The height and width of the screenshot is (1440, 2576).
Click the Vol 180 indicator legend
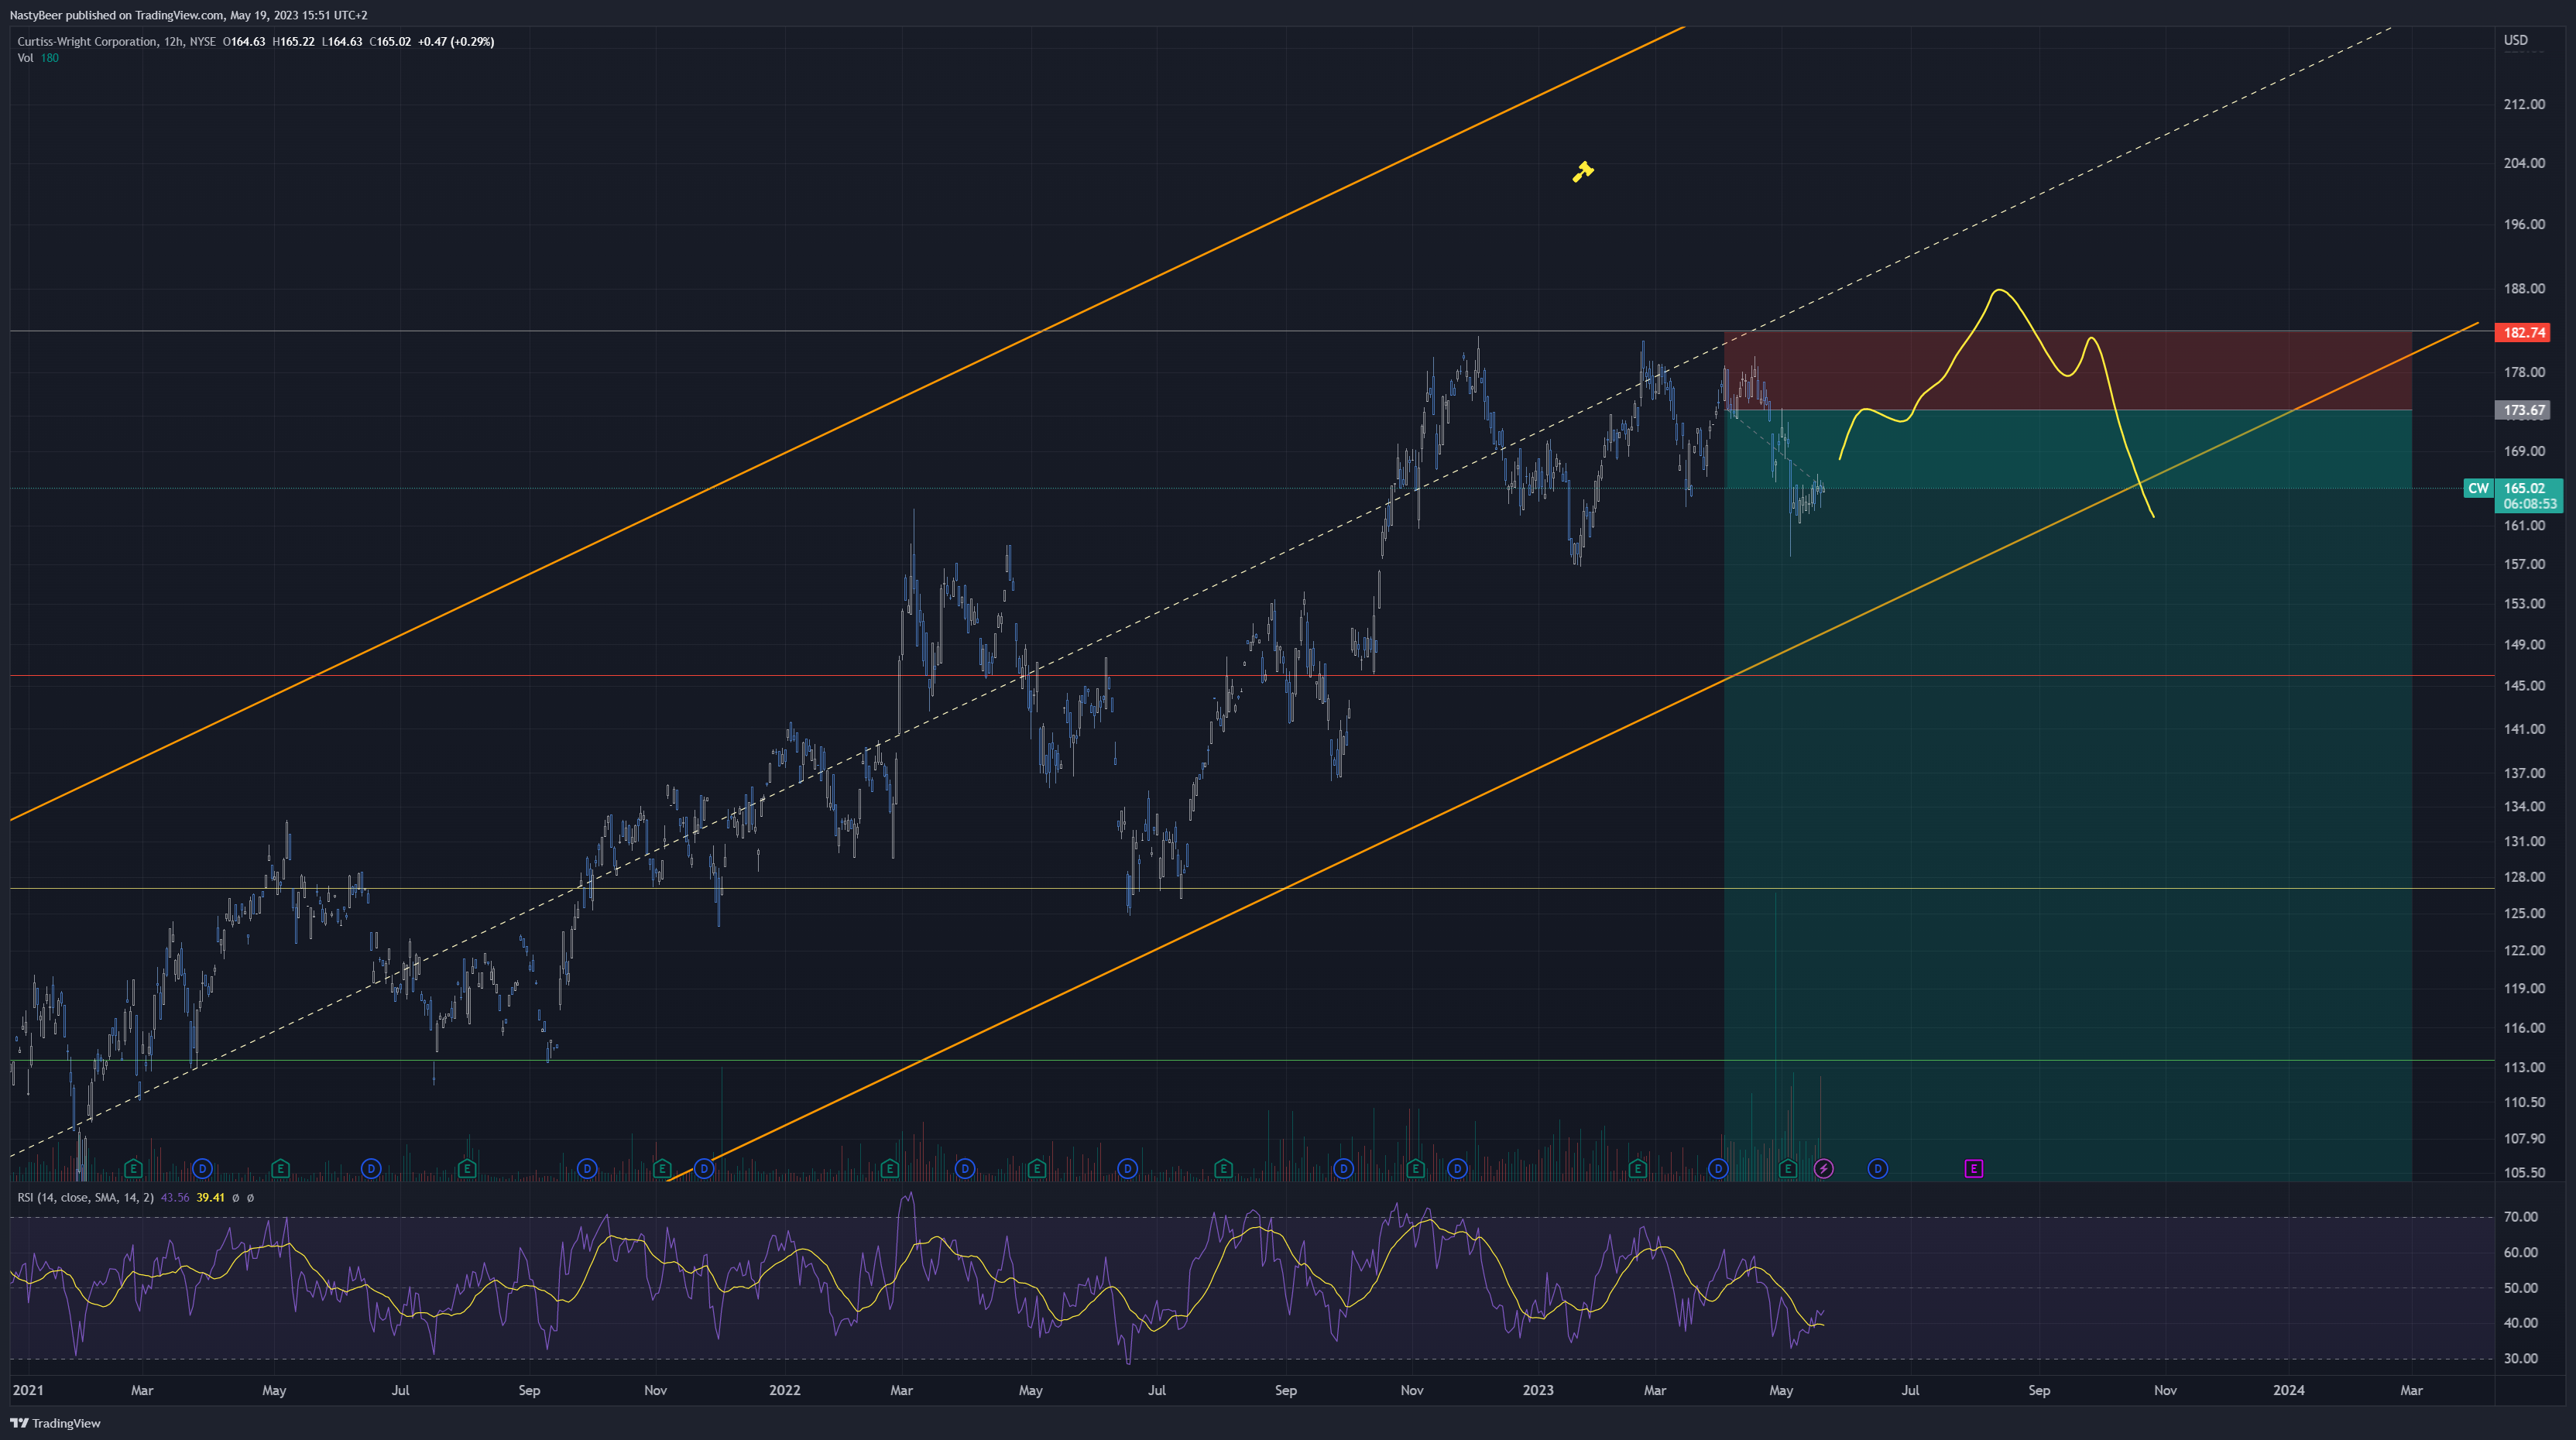[x=38, y=58]
